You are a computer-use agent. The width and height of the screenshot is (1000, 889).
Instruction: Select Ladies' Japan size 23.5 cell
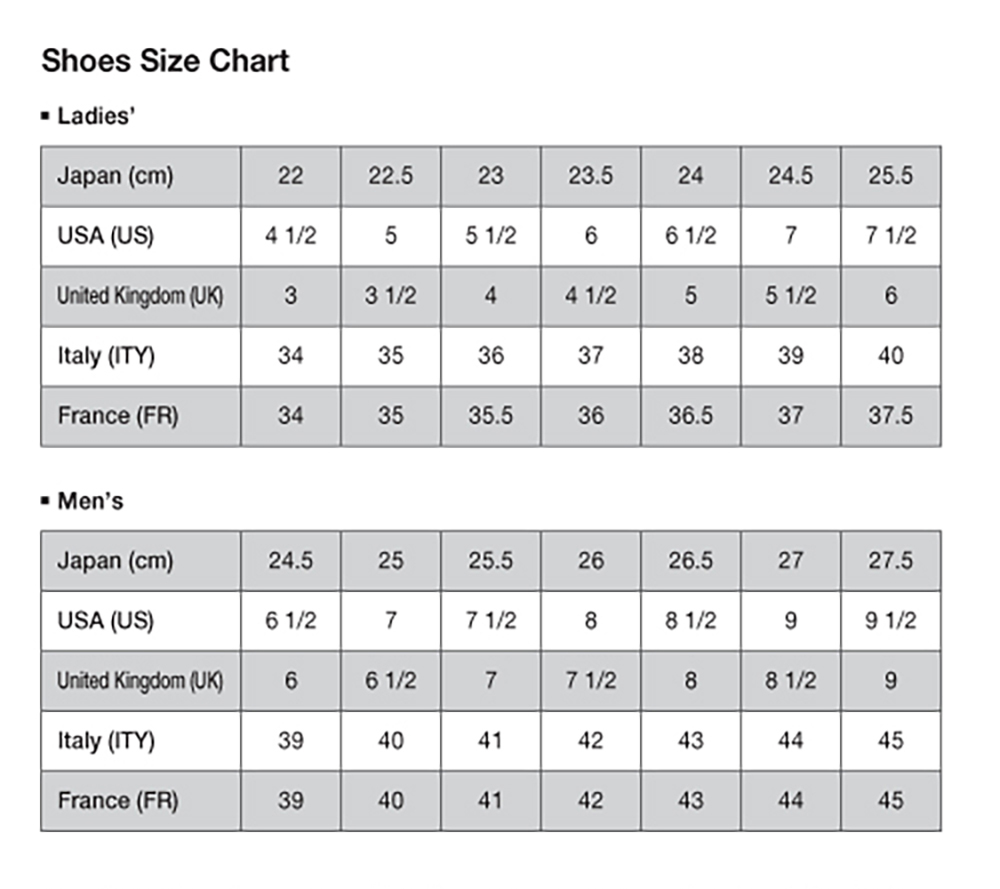tap(591, 176)
